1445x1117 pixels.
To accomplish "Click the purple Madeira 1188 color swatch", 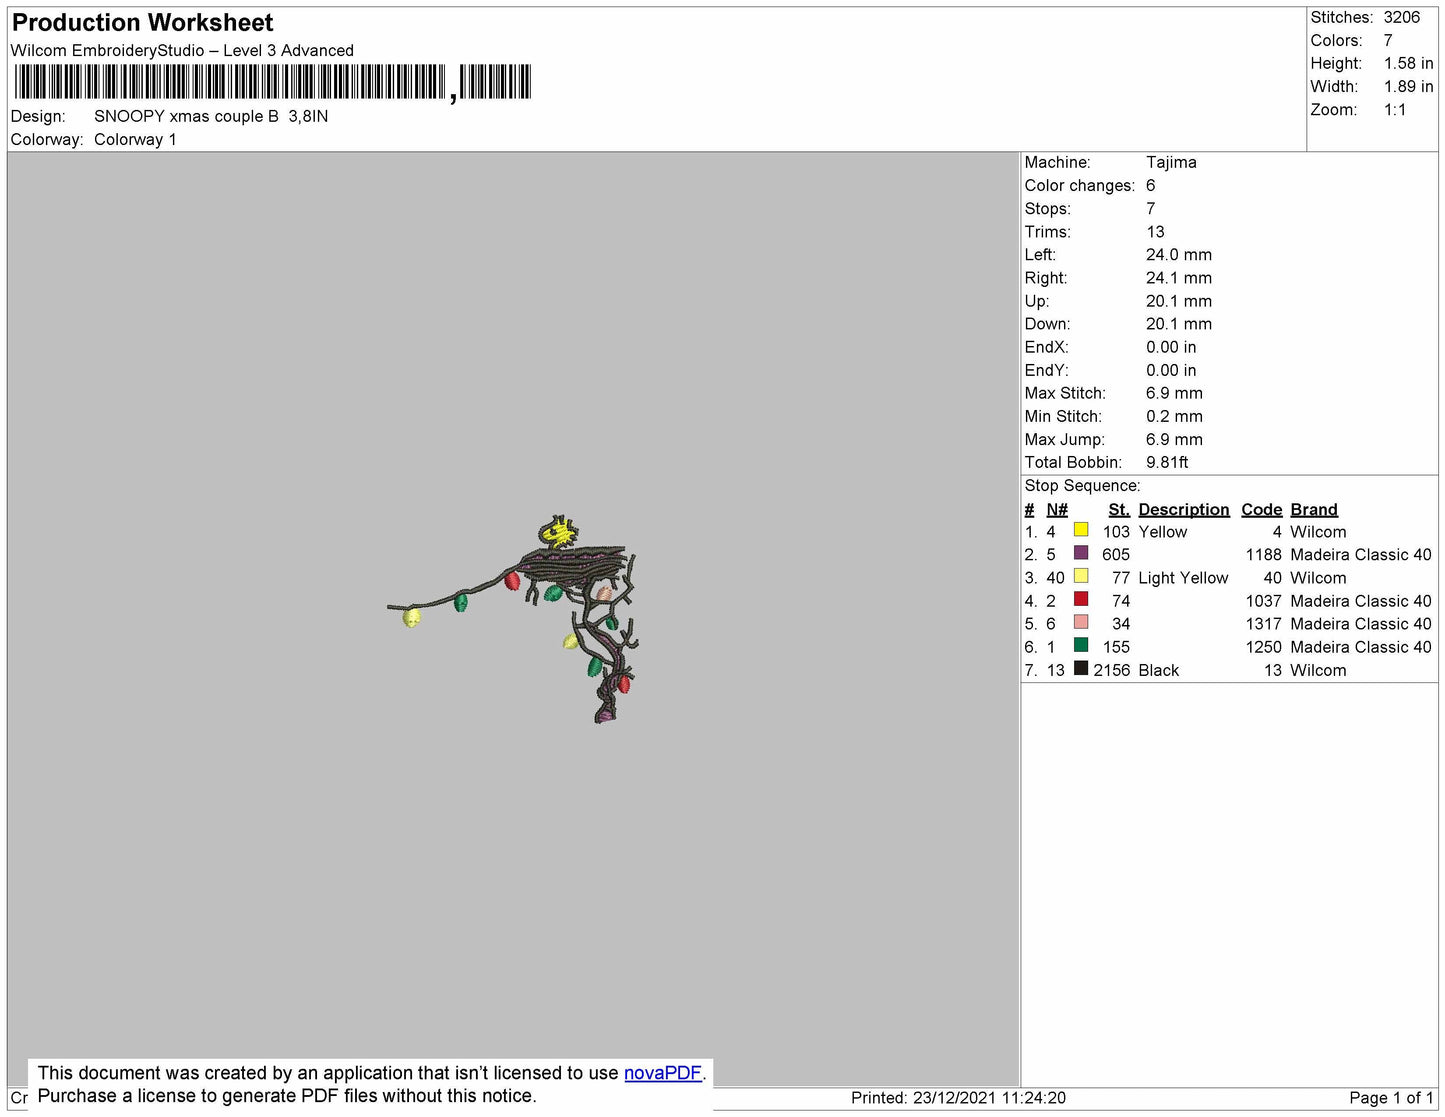I will point(1081,553).
